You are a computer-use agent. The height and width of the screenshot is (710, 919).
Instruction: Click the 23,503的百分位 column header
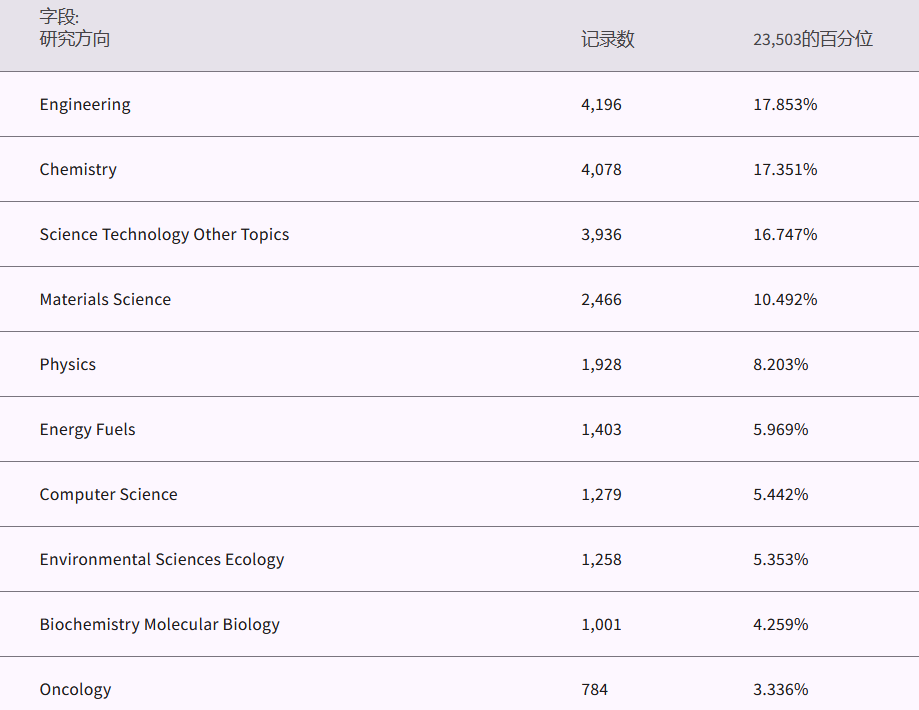(x=813, y=40)
